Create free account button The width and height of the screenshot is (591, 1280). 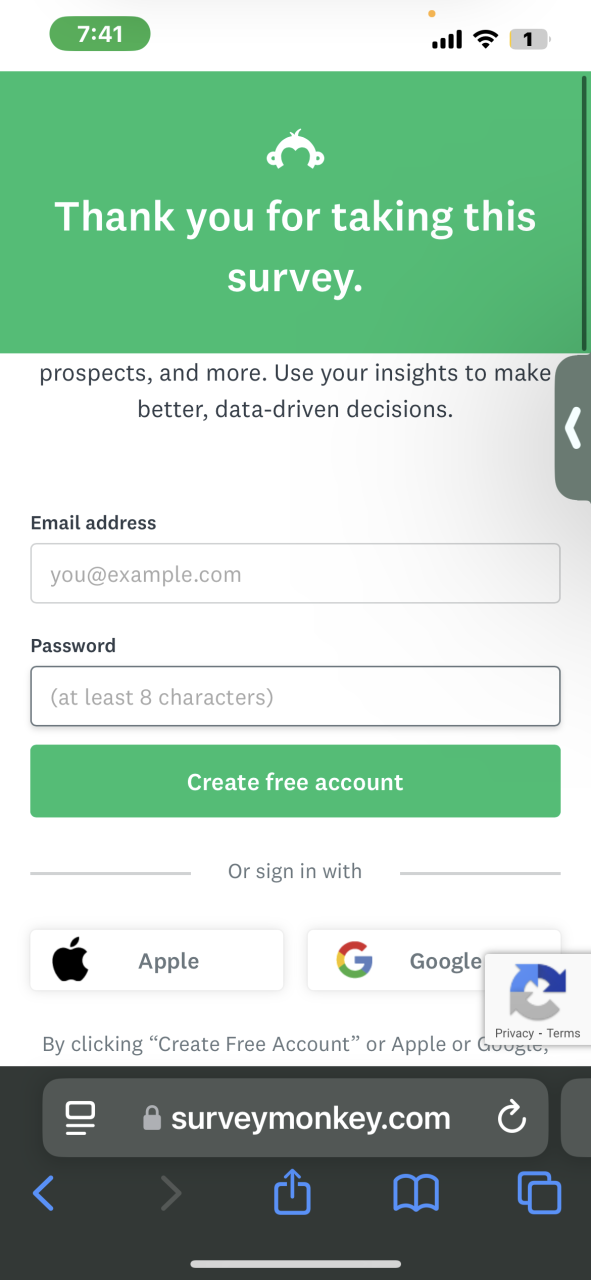(x=295, y=781)
